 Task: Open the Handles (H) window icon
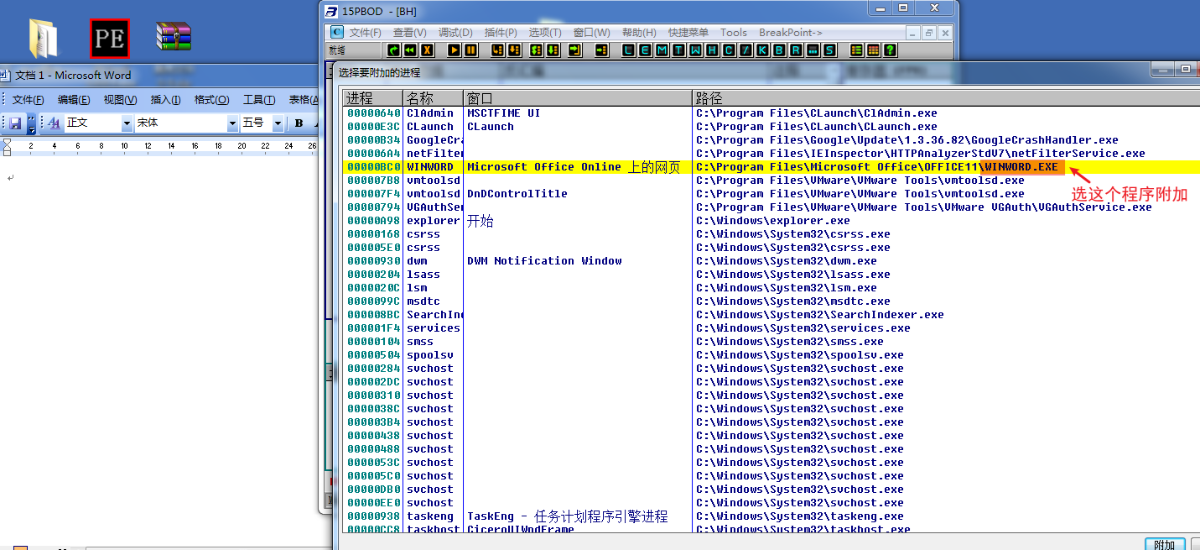pyautogui.click(x=711, y=50)
